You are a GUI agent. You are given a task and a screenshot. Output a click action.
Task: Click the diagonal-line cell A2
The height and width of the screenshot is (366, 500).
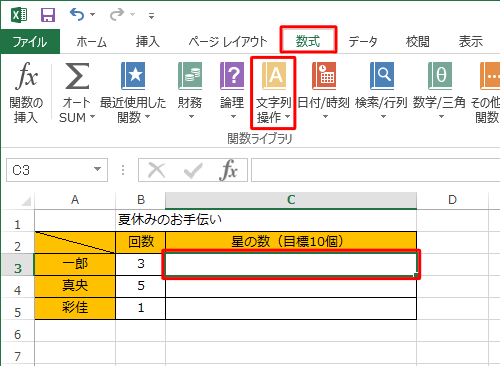pyautogui.click(x=75, y=242)
